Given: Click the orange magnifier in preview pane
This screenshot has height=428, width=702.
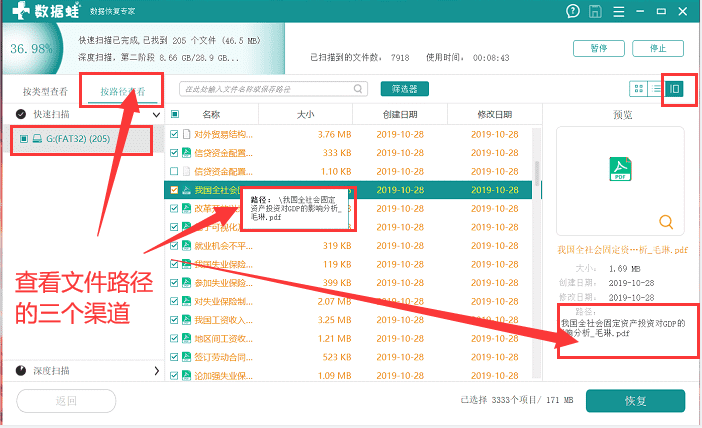Looking at the screenshot, I should [x=666, y=222].
